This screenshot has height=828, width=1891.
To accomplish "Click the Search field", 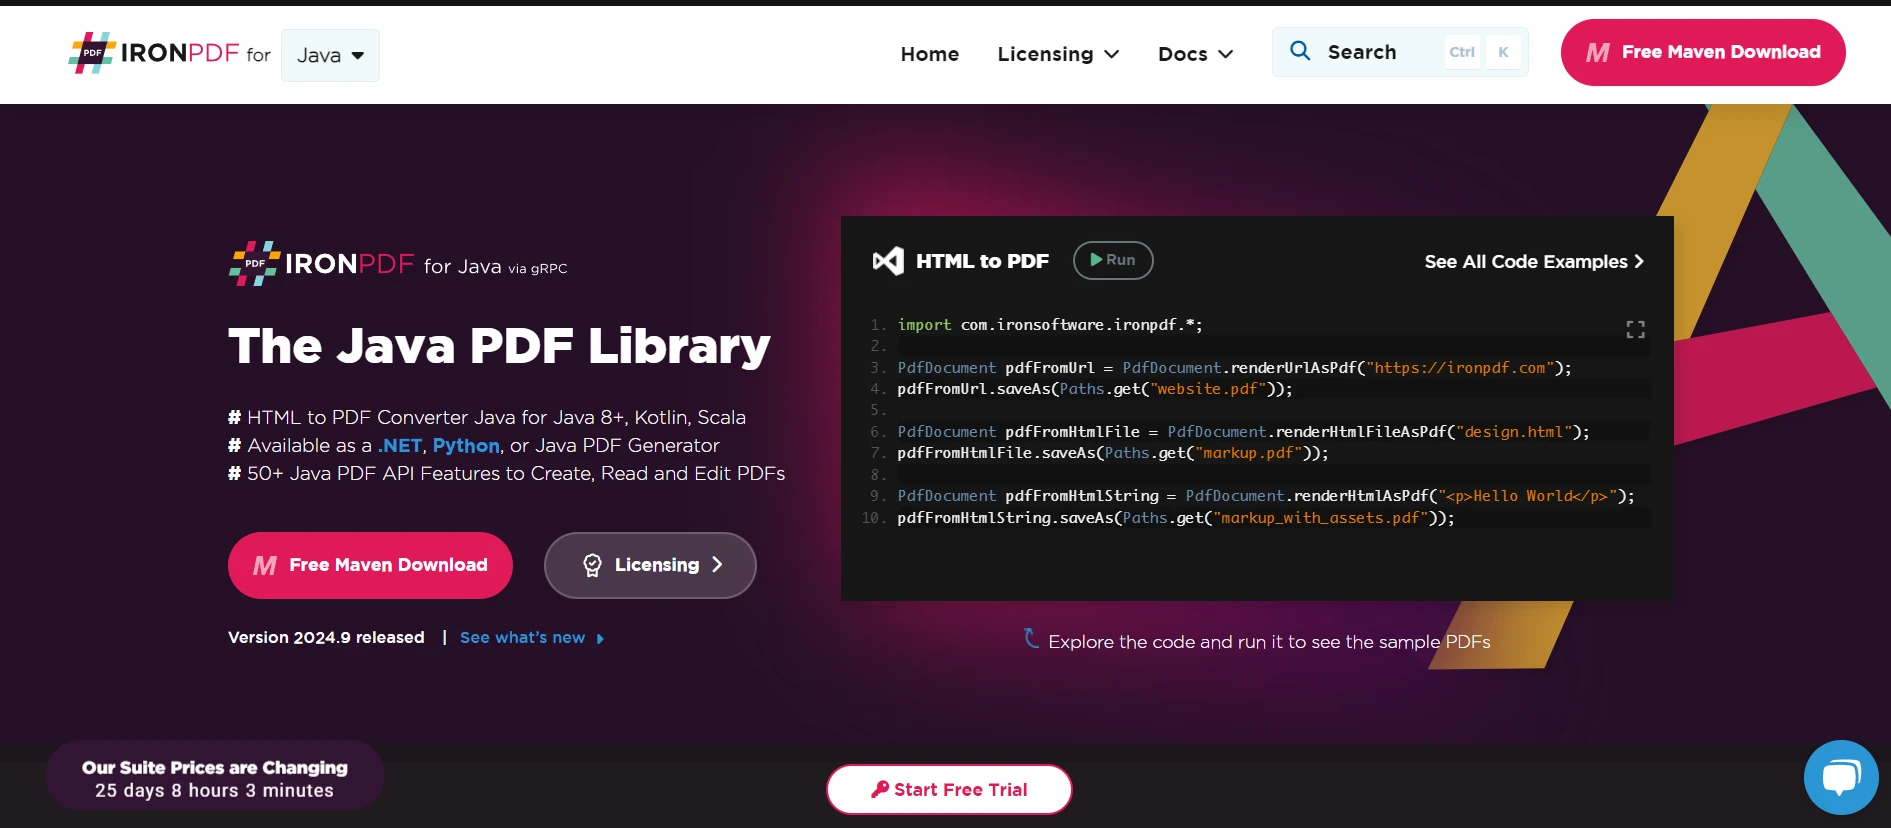I will [x=1400, y=52].
